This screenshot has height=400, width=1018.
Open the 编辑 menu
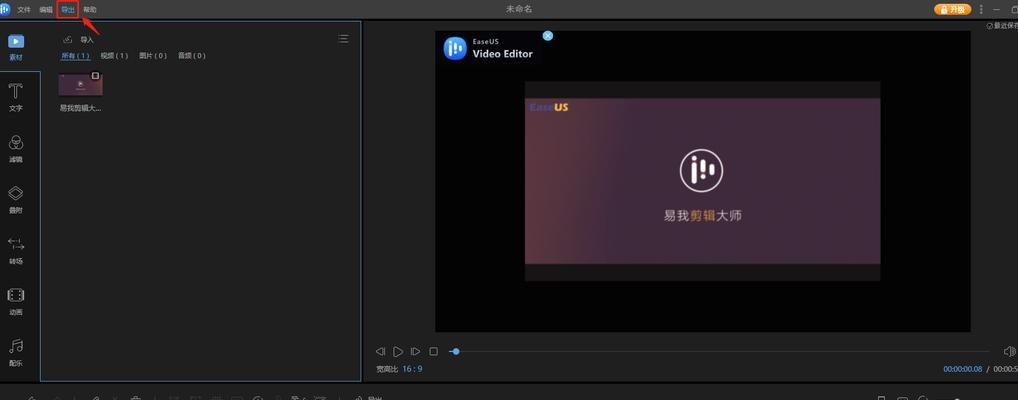click(45, 10)
